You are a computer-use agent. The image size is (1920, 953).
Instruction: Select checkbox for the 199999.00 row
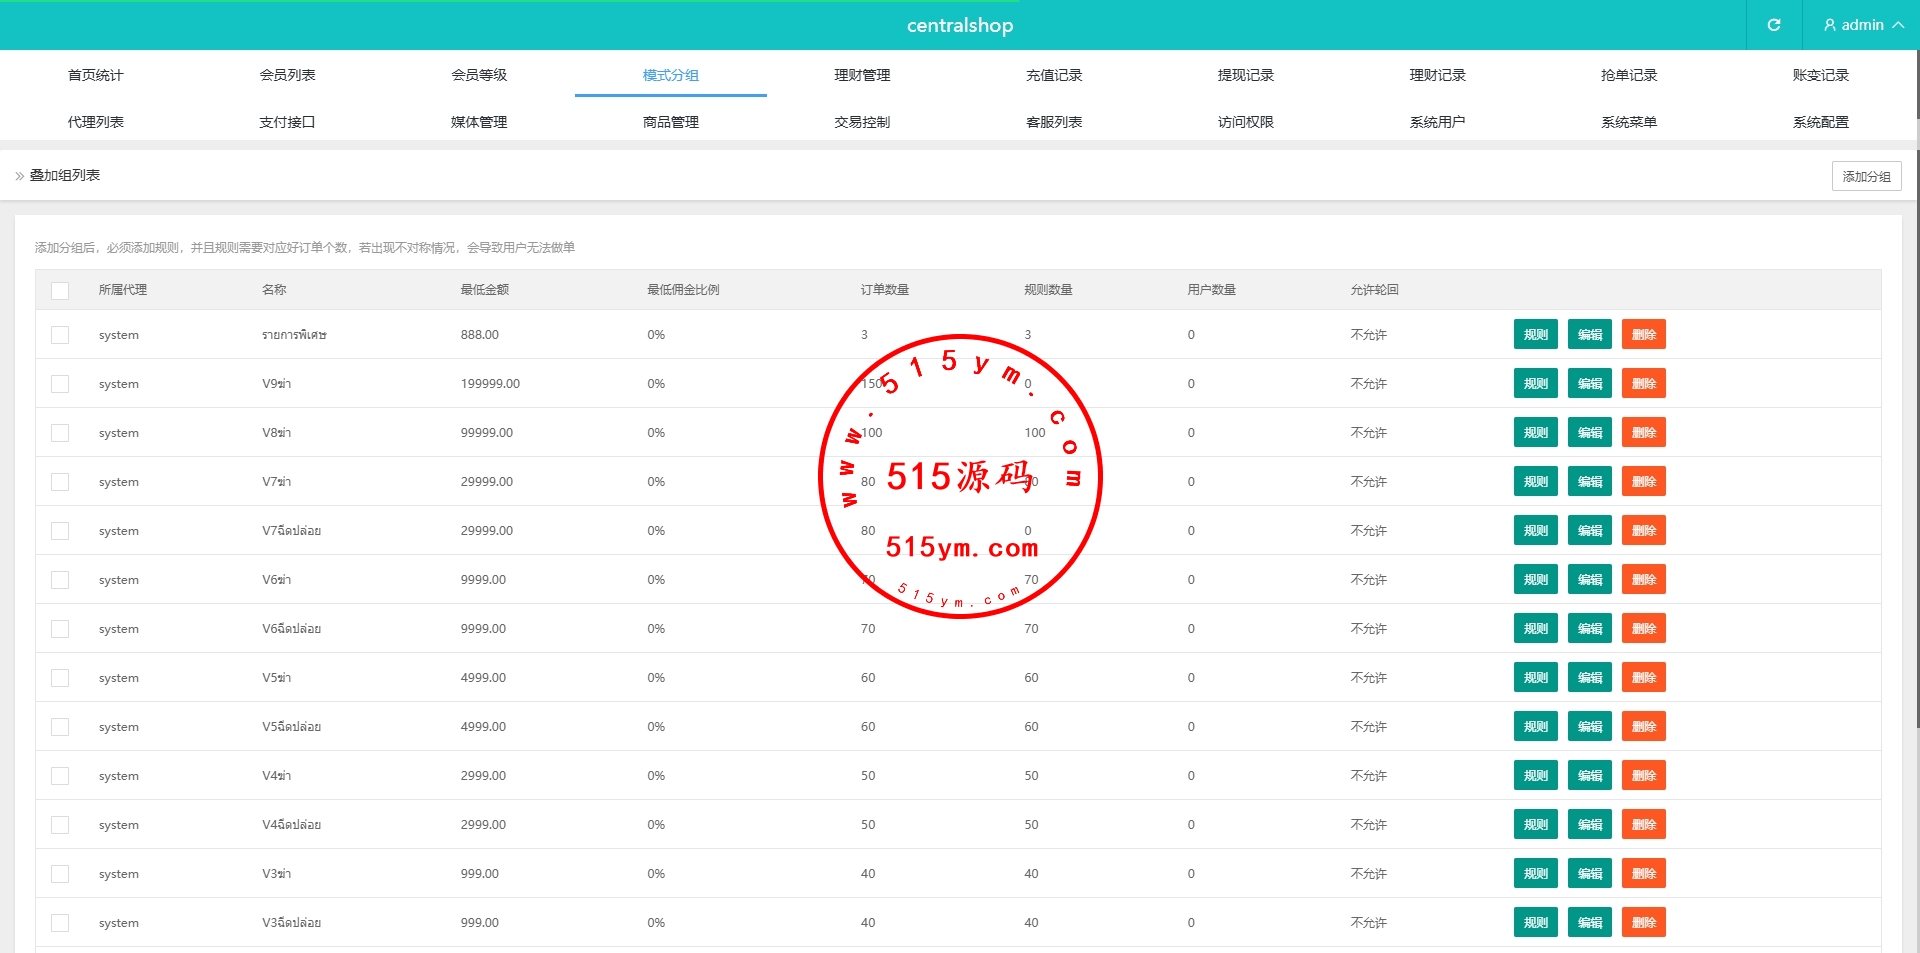(60, 384)
